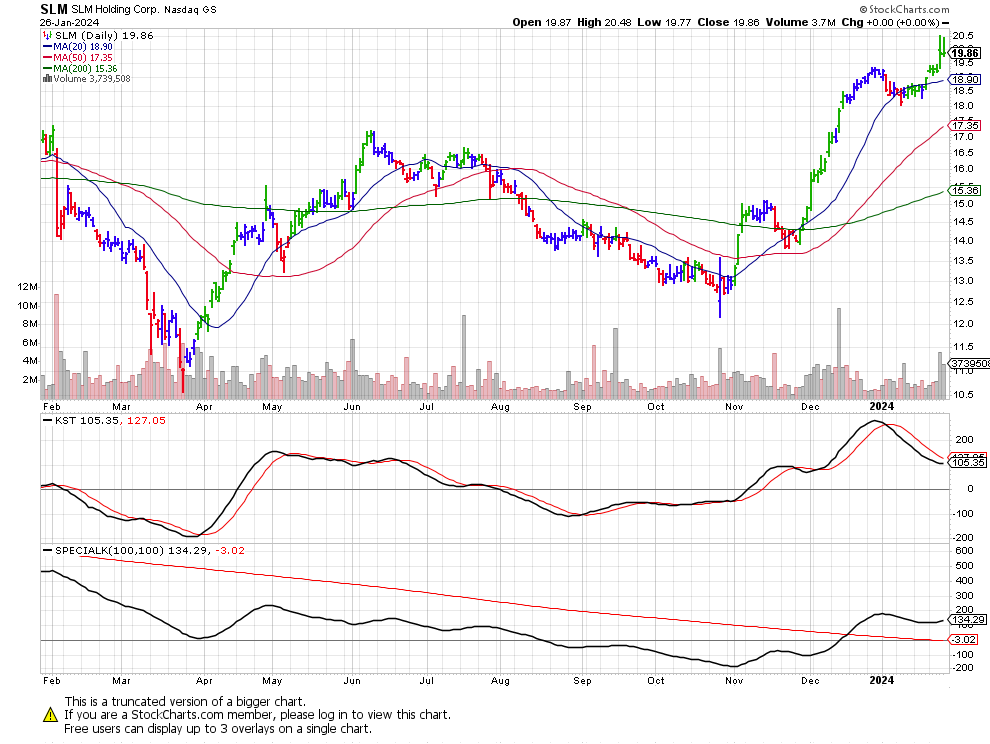Click the 6M volume axis label

[x=30, y=343]
